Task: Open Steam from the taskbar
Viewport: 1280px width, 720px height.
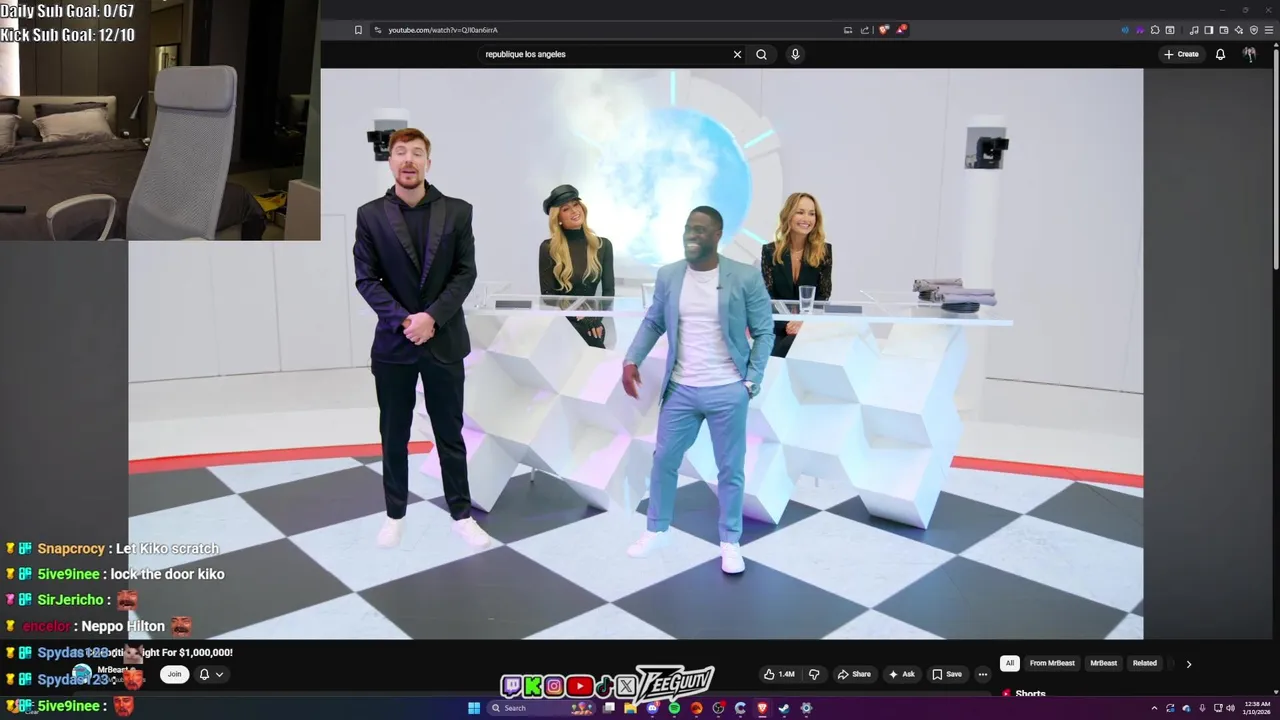Action: coord(783,708)
